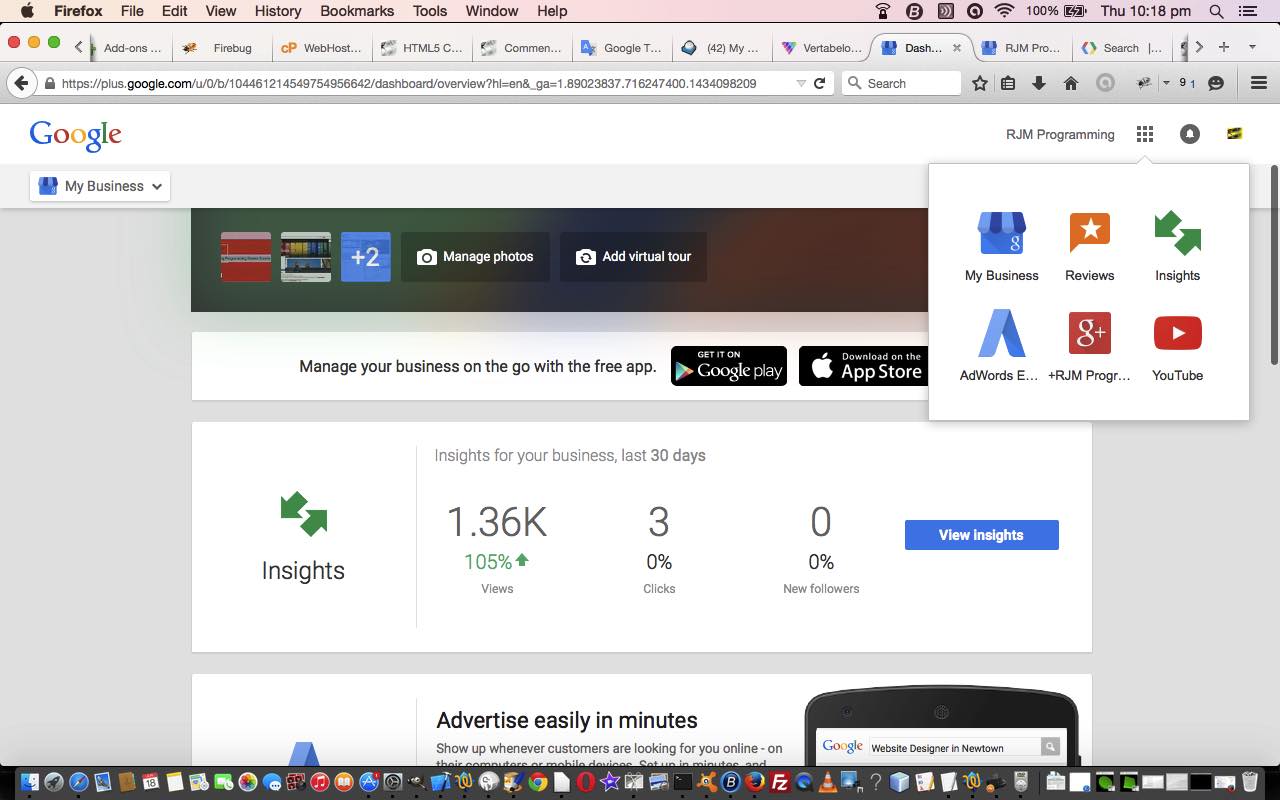The image size is (1280, 800).
Task: Open the account profile avatar
Action: 1234,134
